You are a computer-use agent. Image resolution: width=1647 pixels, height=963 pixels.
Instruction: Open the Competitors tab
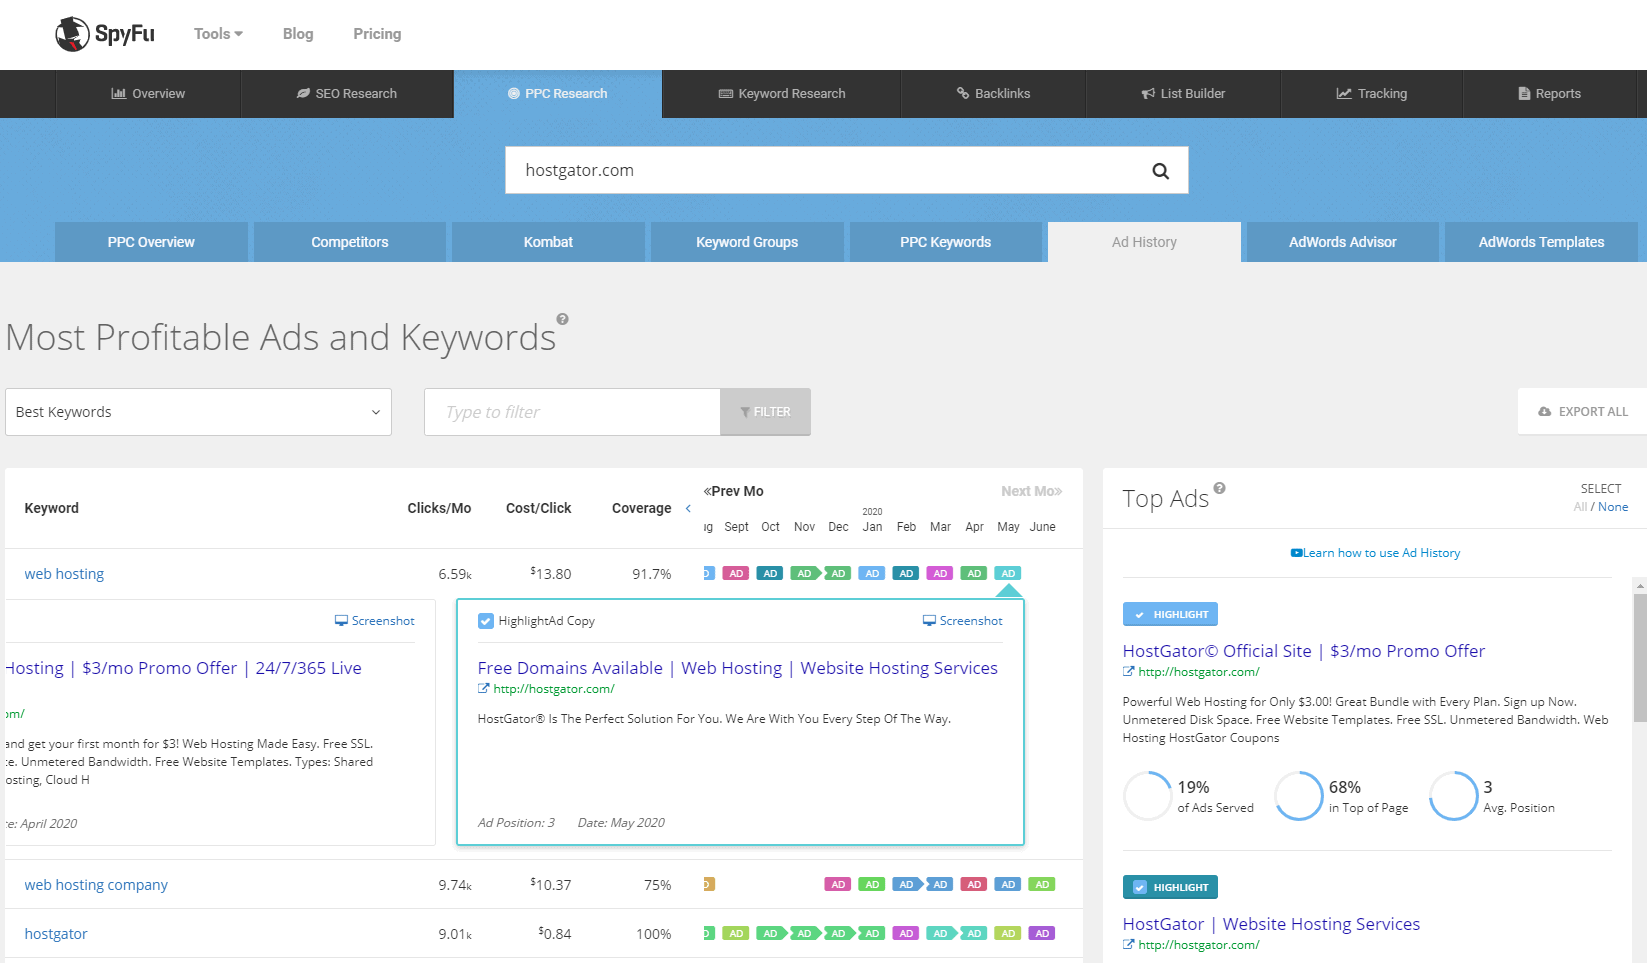coord(349,242)
